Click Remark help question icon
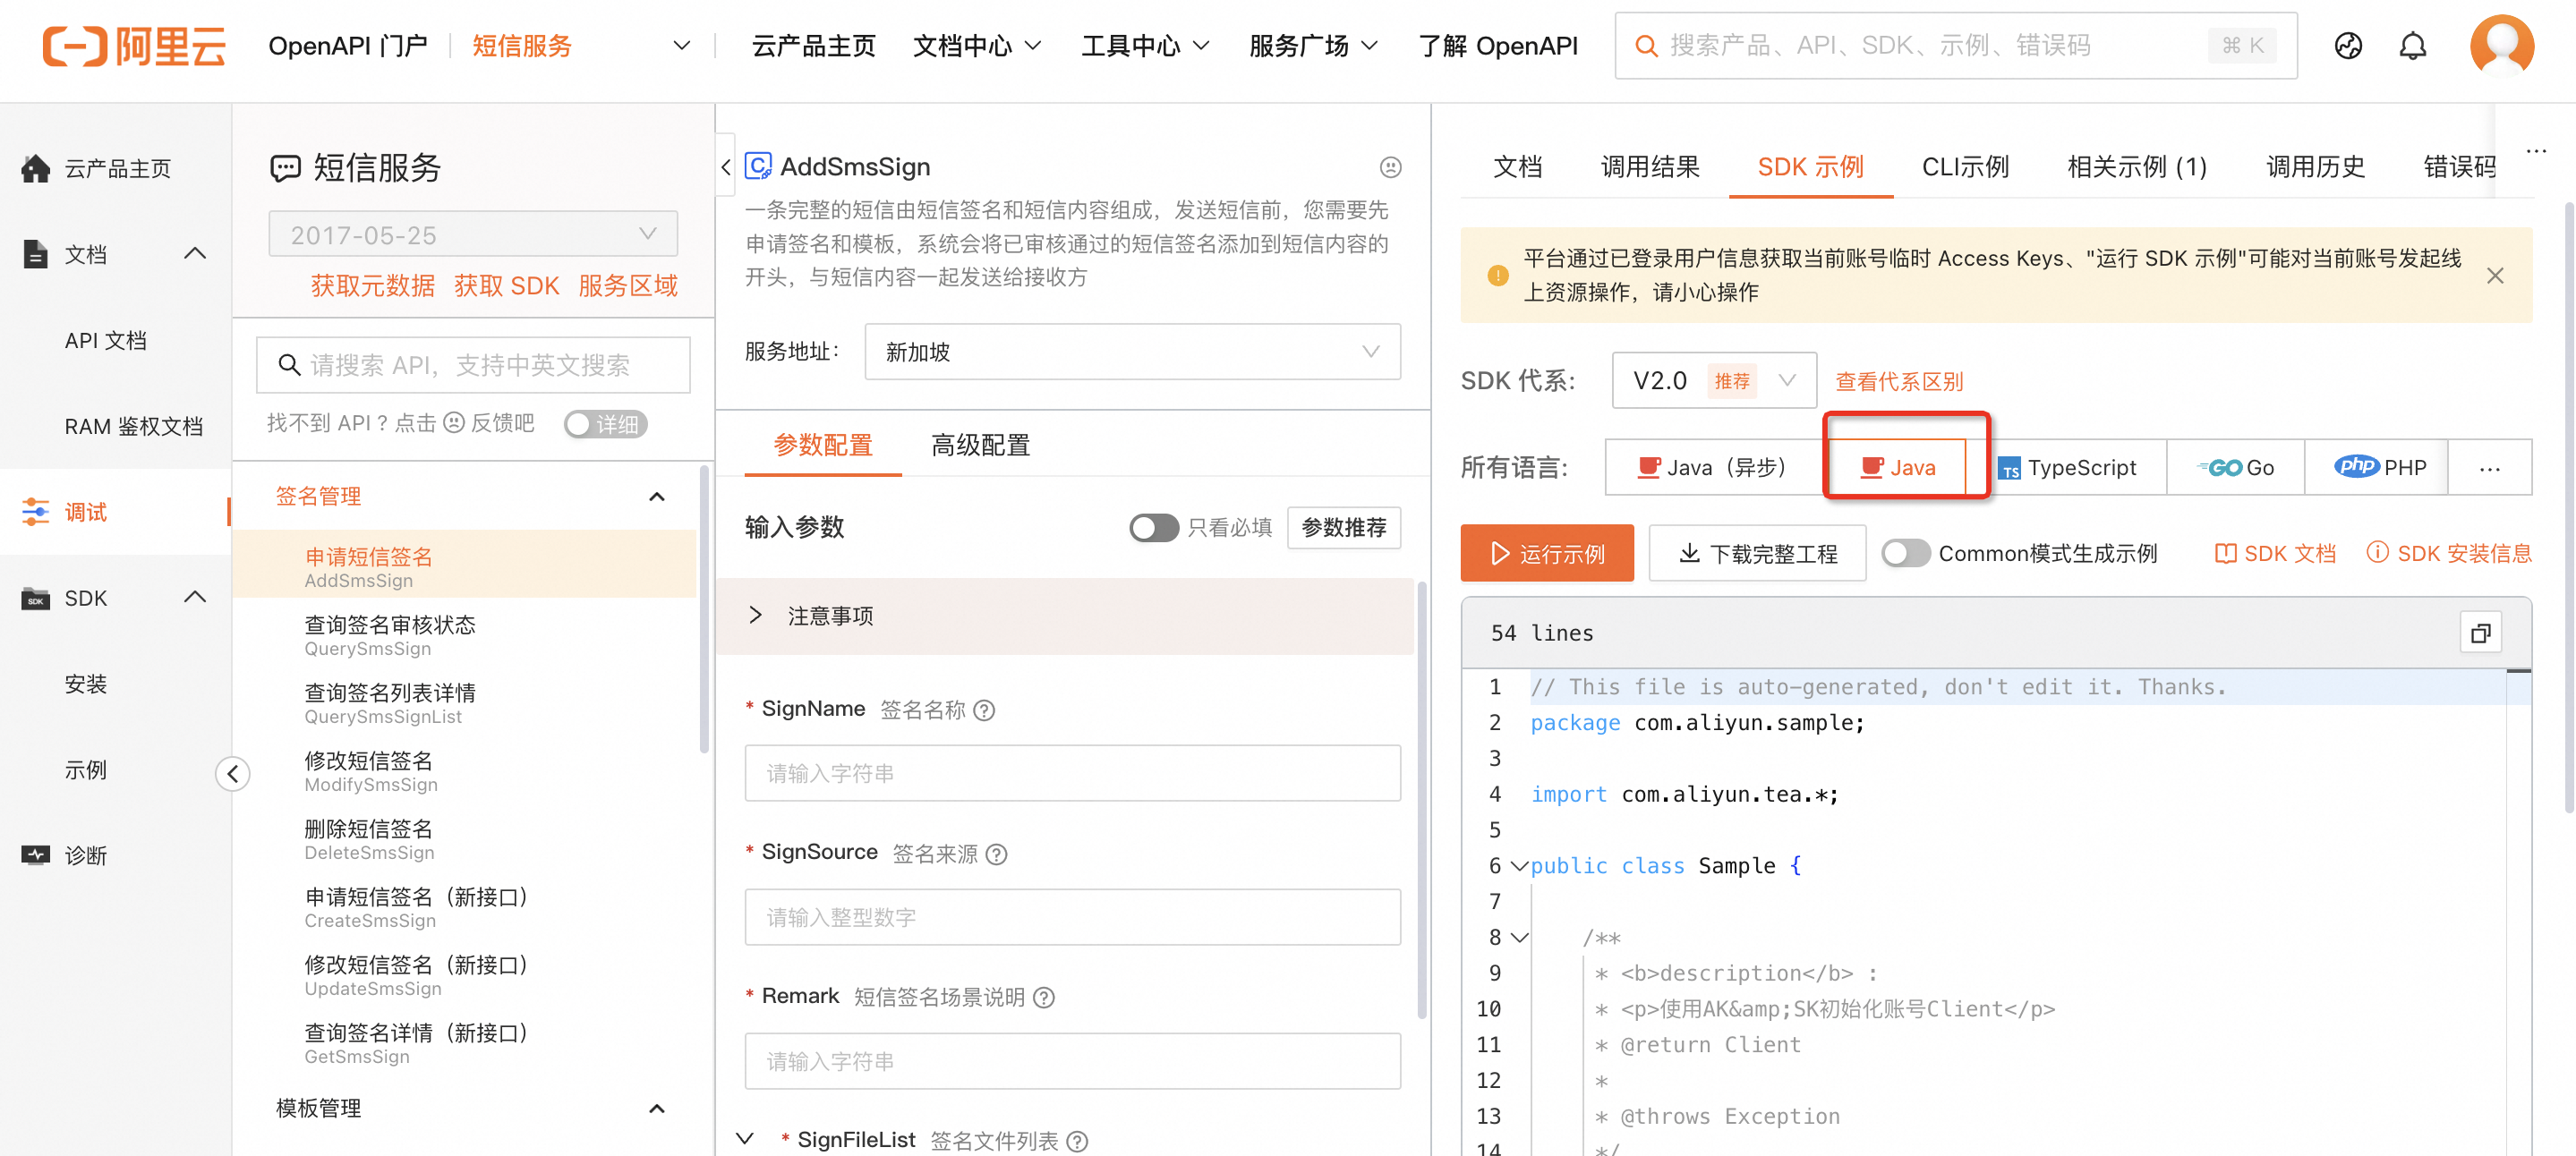 pos(1043,997)
